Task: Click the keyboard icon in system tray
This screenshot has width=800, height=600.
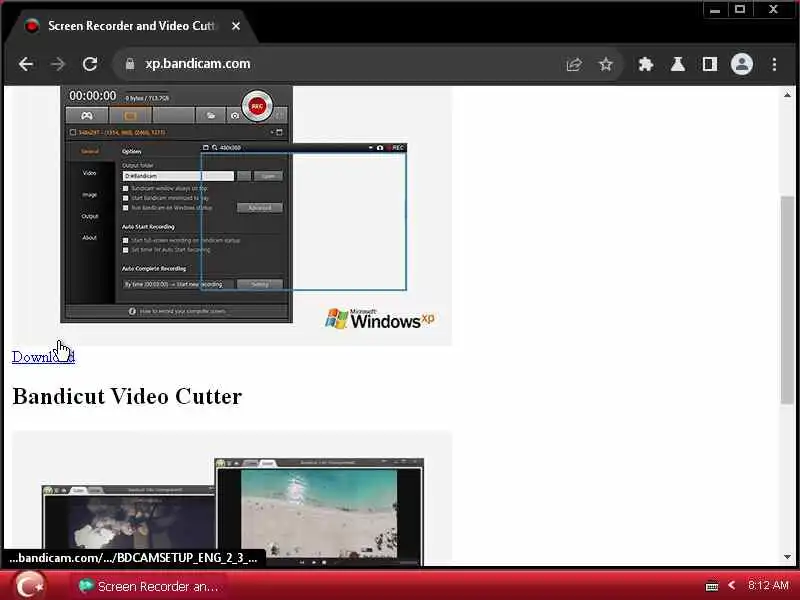Action: 712,586
